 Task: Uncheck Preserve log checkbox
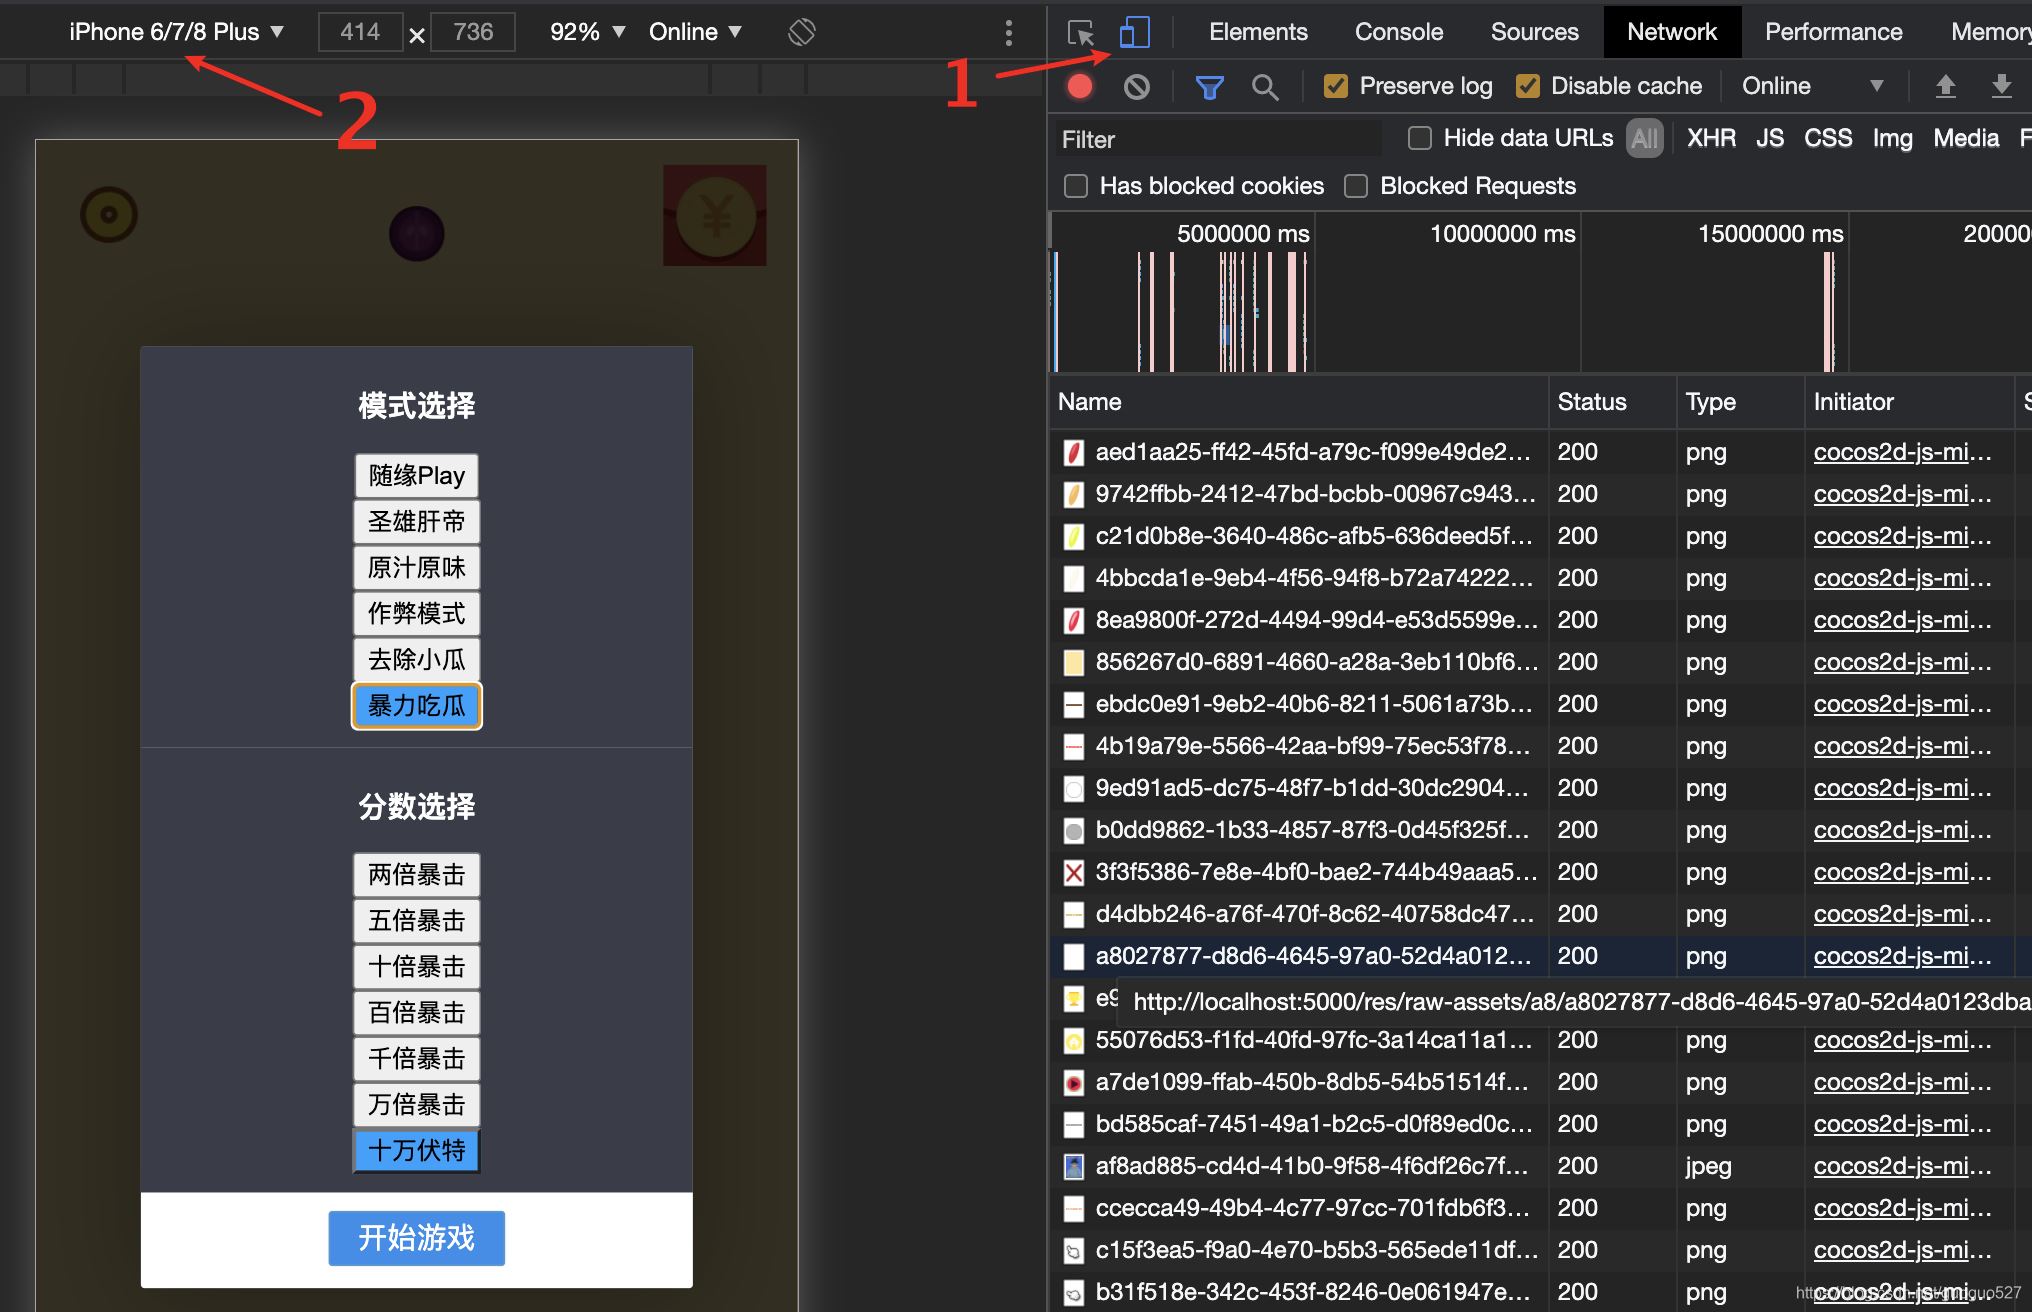1335,87
